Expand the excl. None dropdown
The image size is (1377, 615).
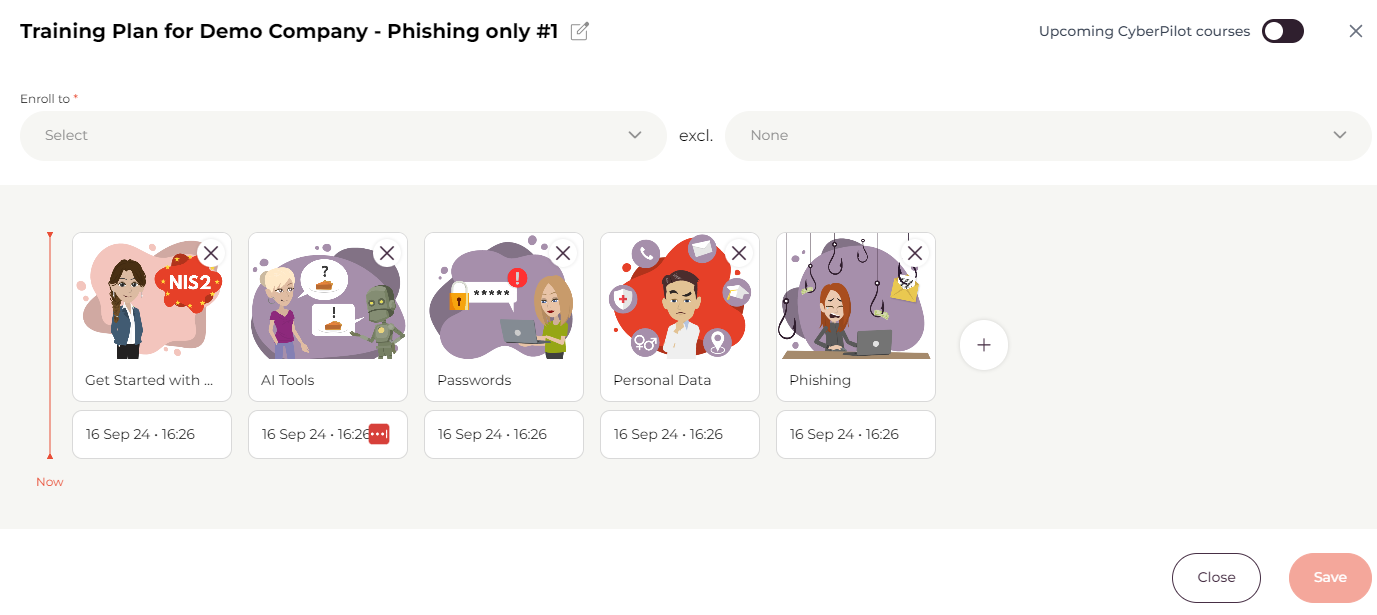pyautogui.click(x=1047, y=135)
